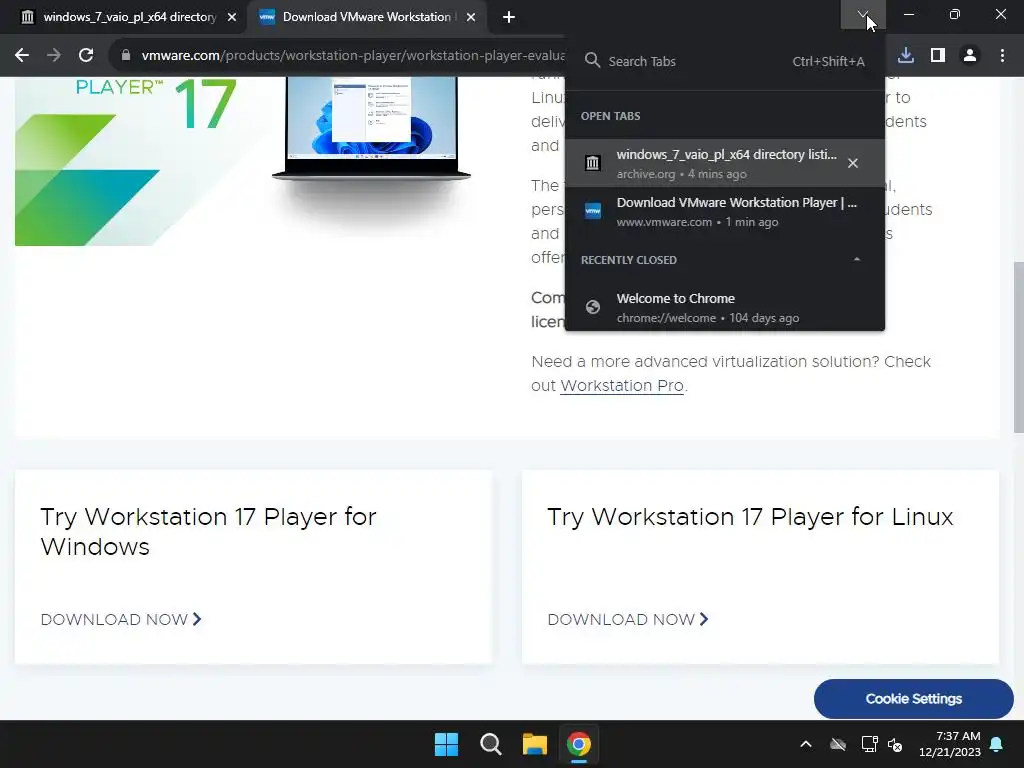Open File Explorer from taskbar
Viewport: 1024px width, 768px height.
[x=534, y=744]
